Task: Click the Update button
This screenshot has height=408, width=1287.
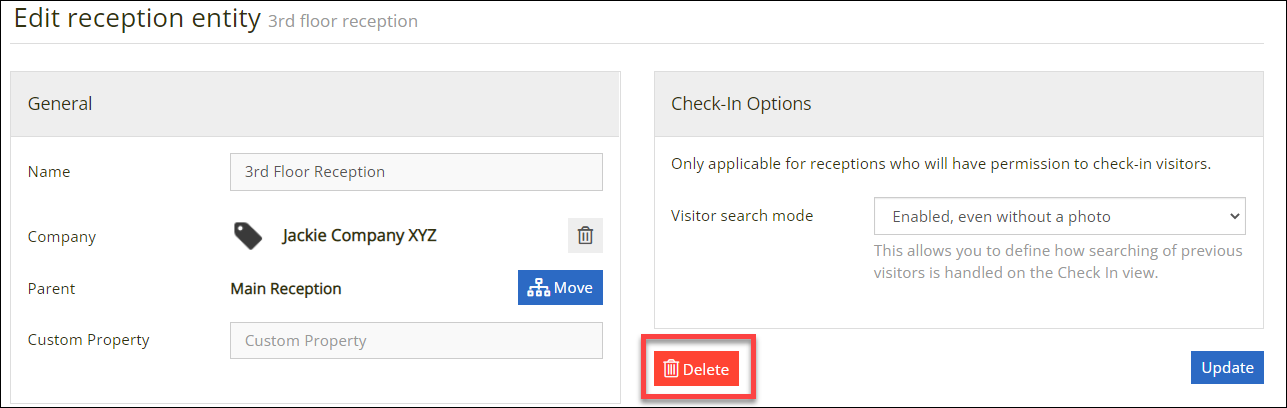Action: pyautogui.click(x=1227, y=367)
